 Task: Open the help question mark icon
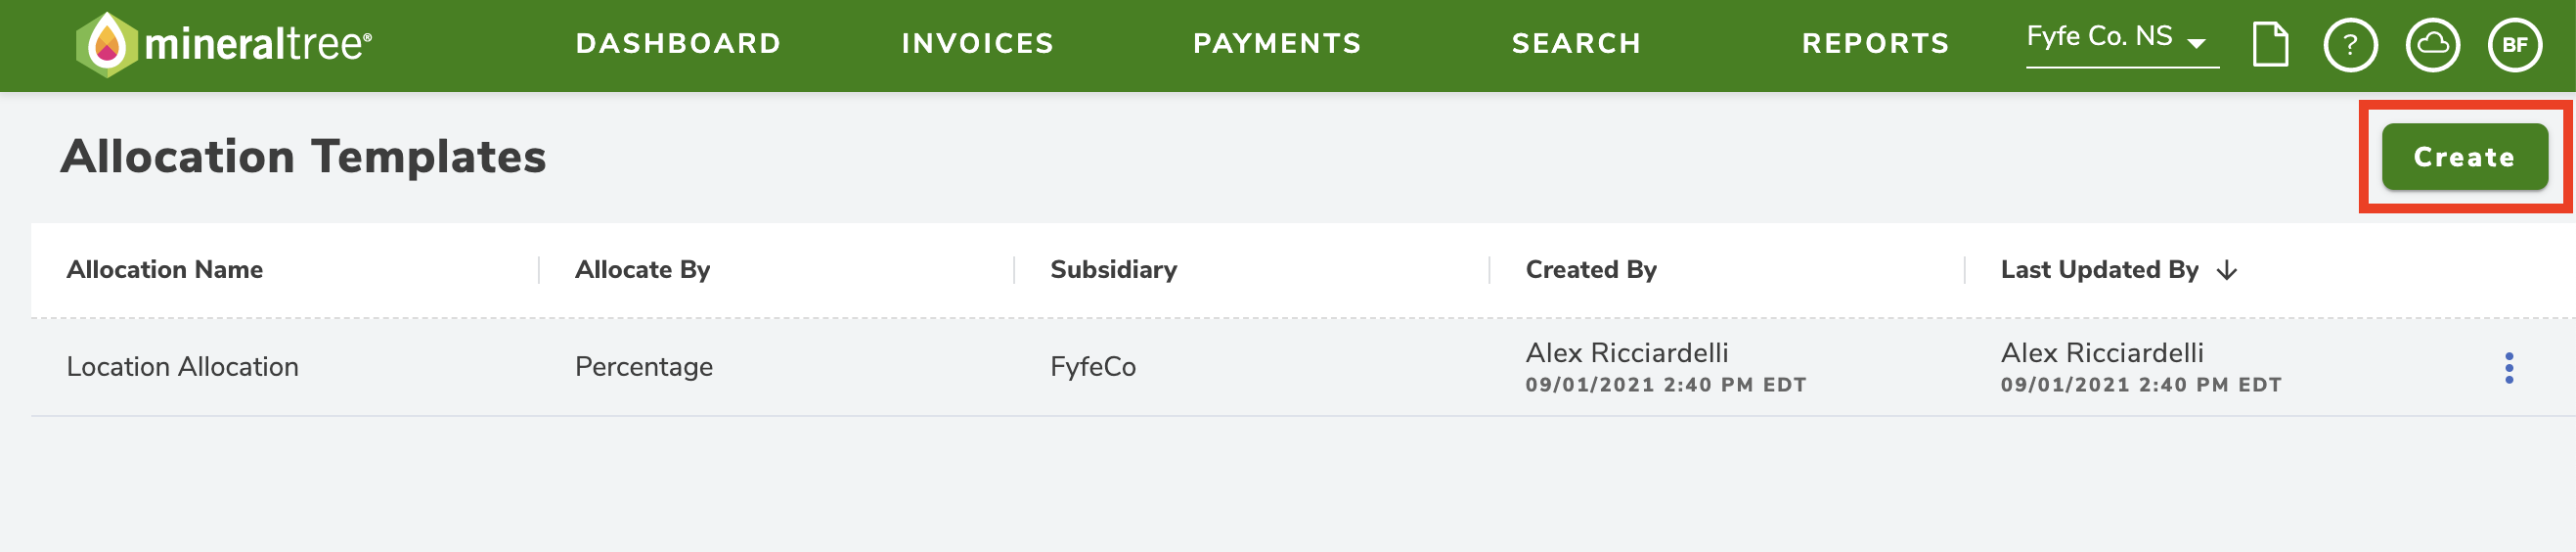[2350, 45]
